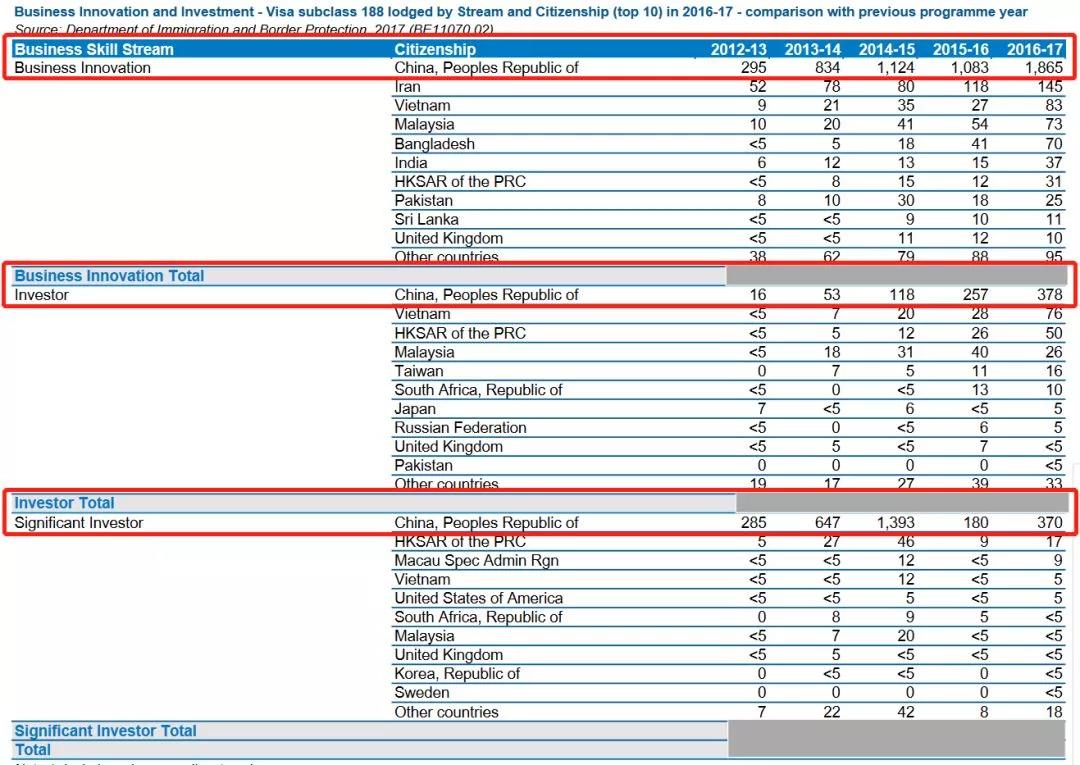Select the Vietnam label beside values 9, 21, 35
This screenshot has width=1080, height=765.
pos(422,105)
